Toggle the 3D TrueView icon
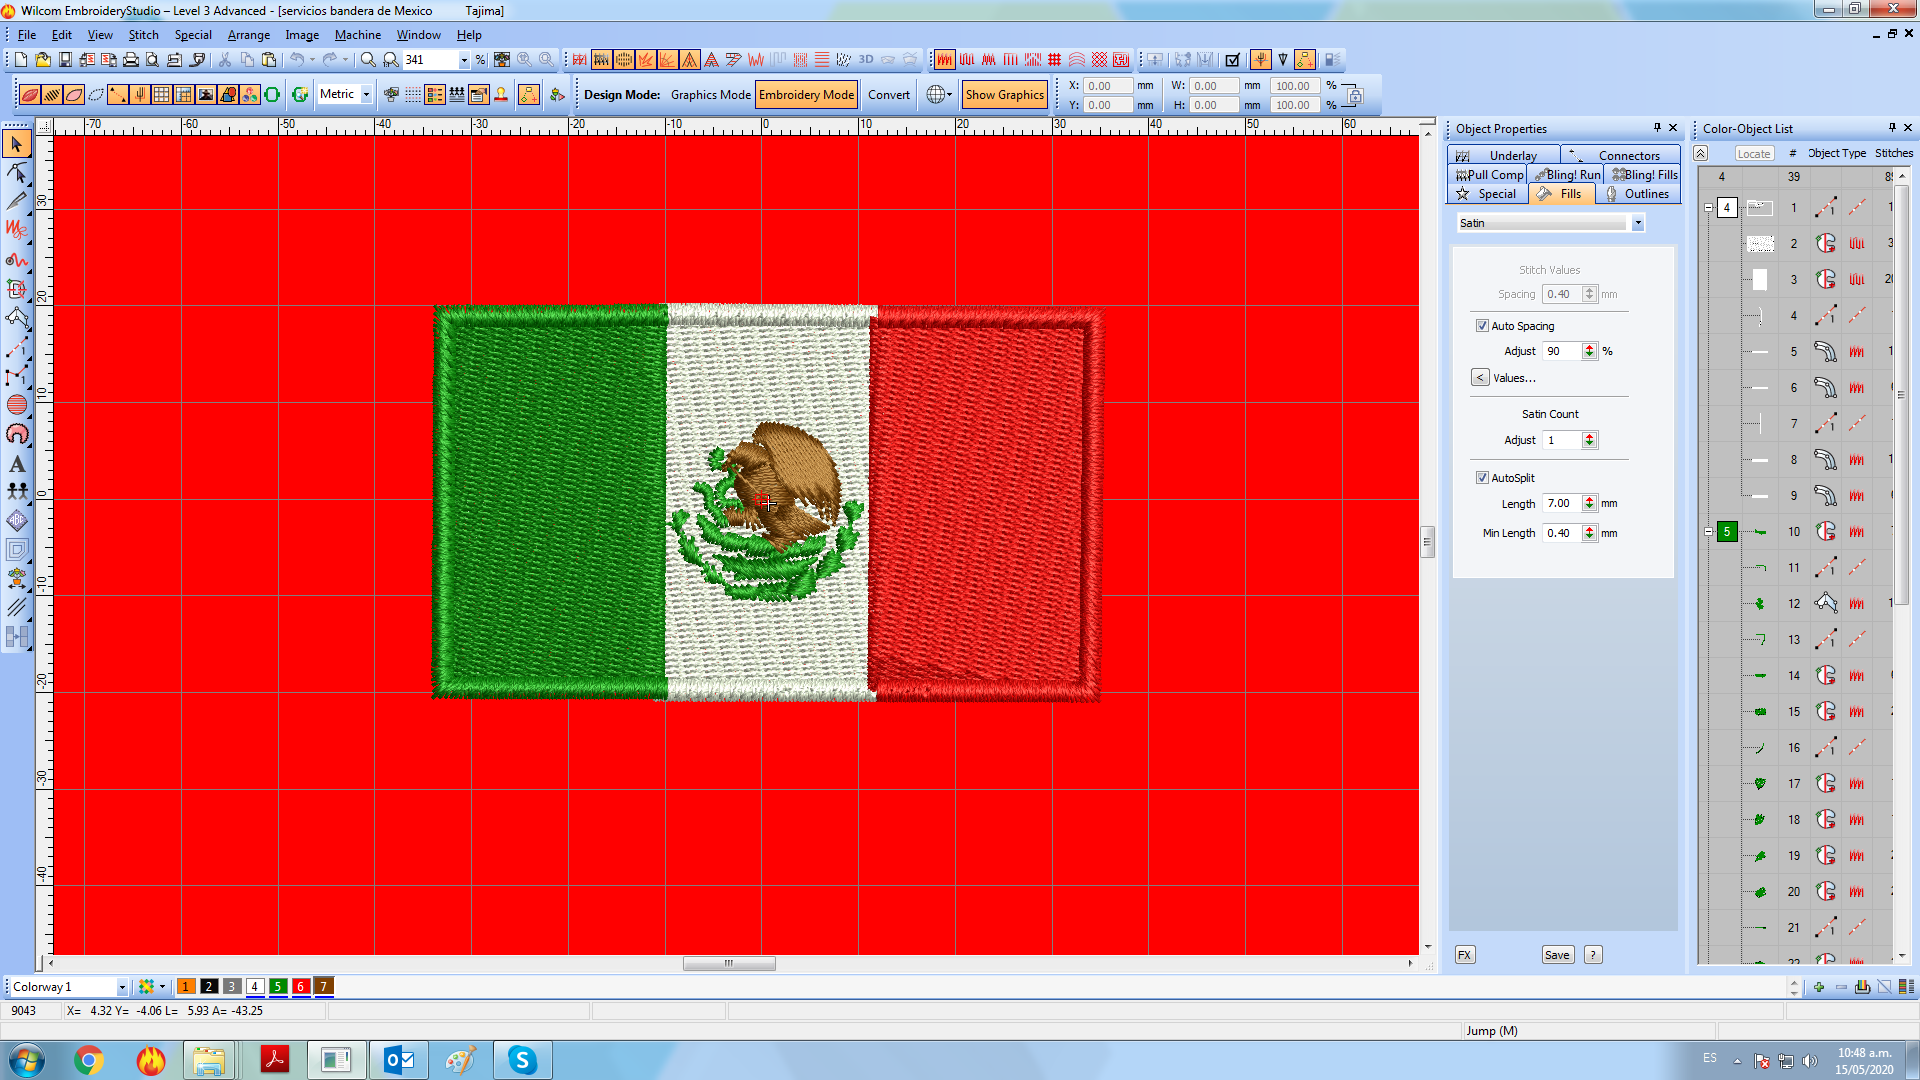Viewport: 1920px width, 1080px height. [x=866, y=60]
